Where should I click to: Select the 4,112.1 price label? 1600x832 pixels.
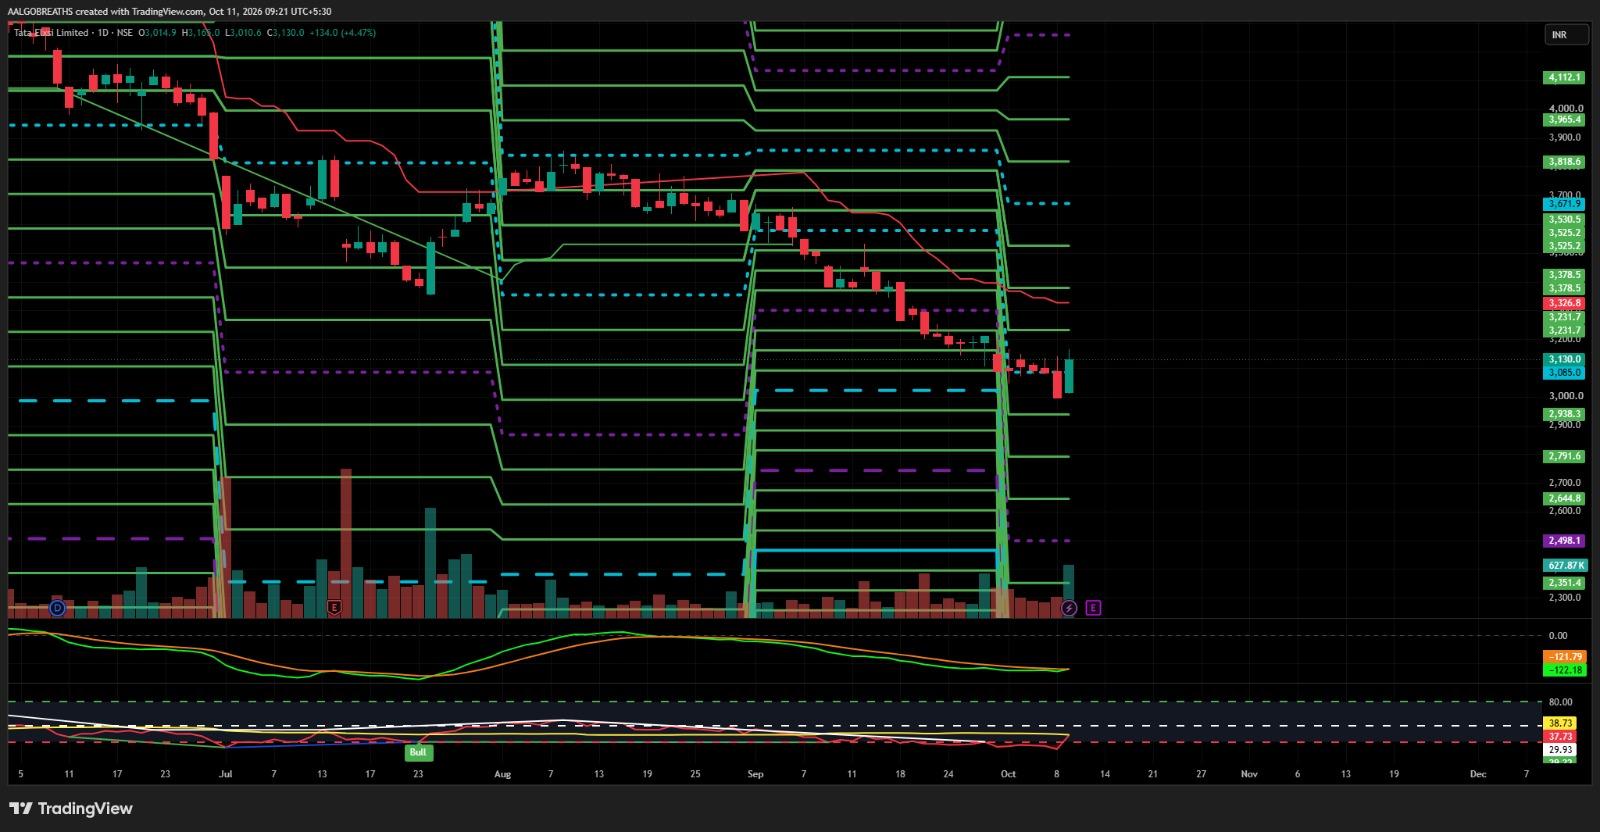pos(1565,77)
